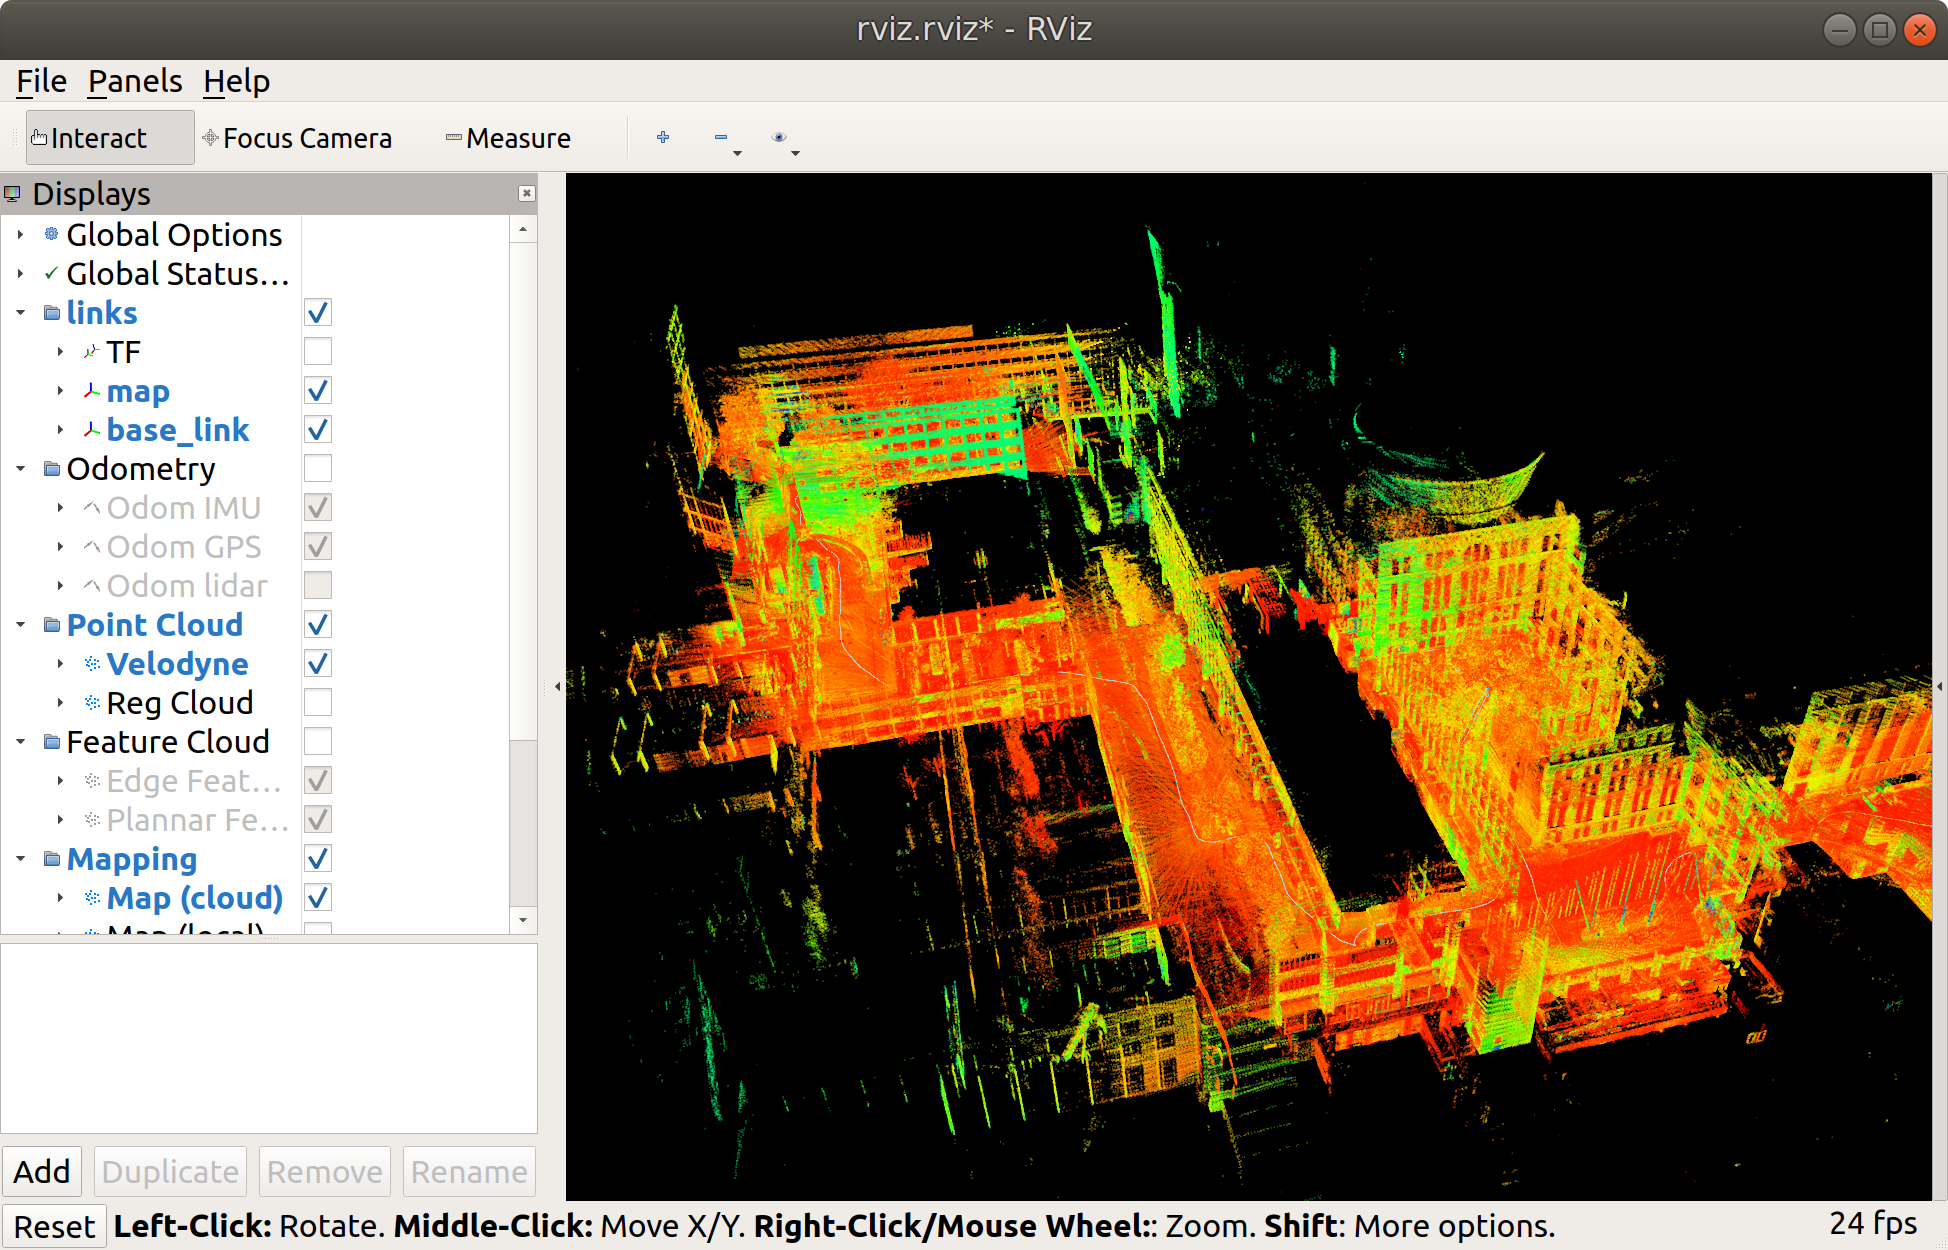Collapse the links group
This screenshot has height=1250, width=1948.
[x=21, y=313]
